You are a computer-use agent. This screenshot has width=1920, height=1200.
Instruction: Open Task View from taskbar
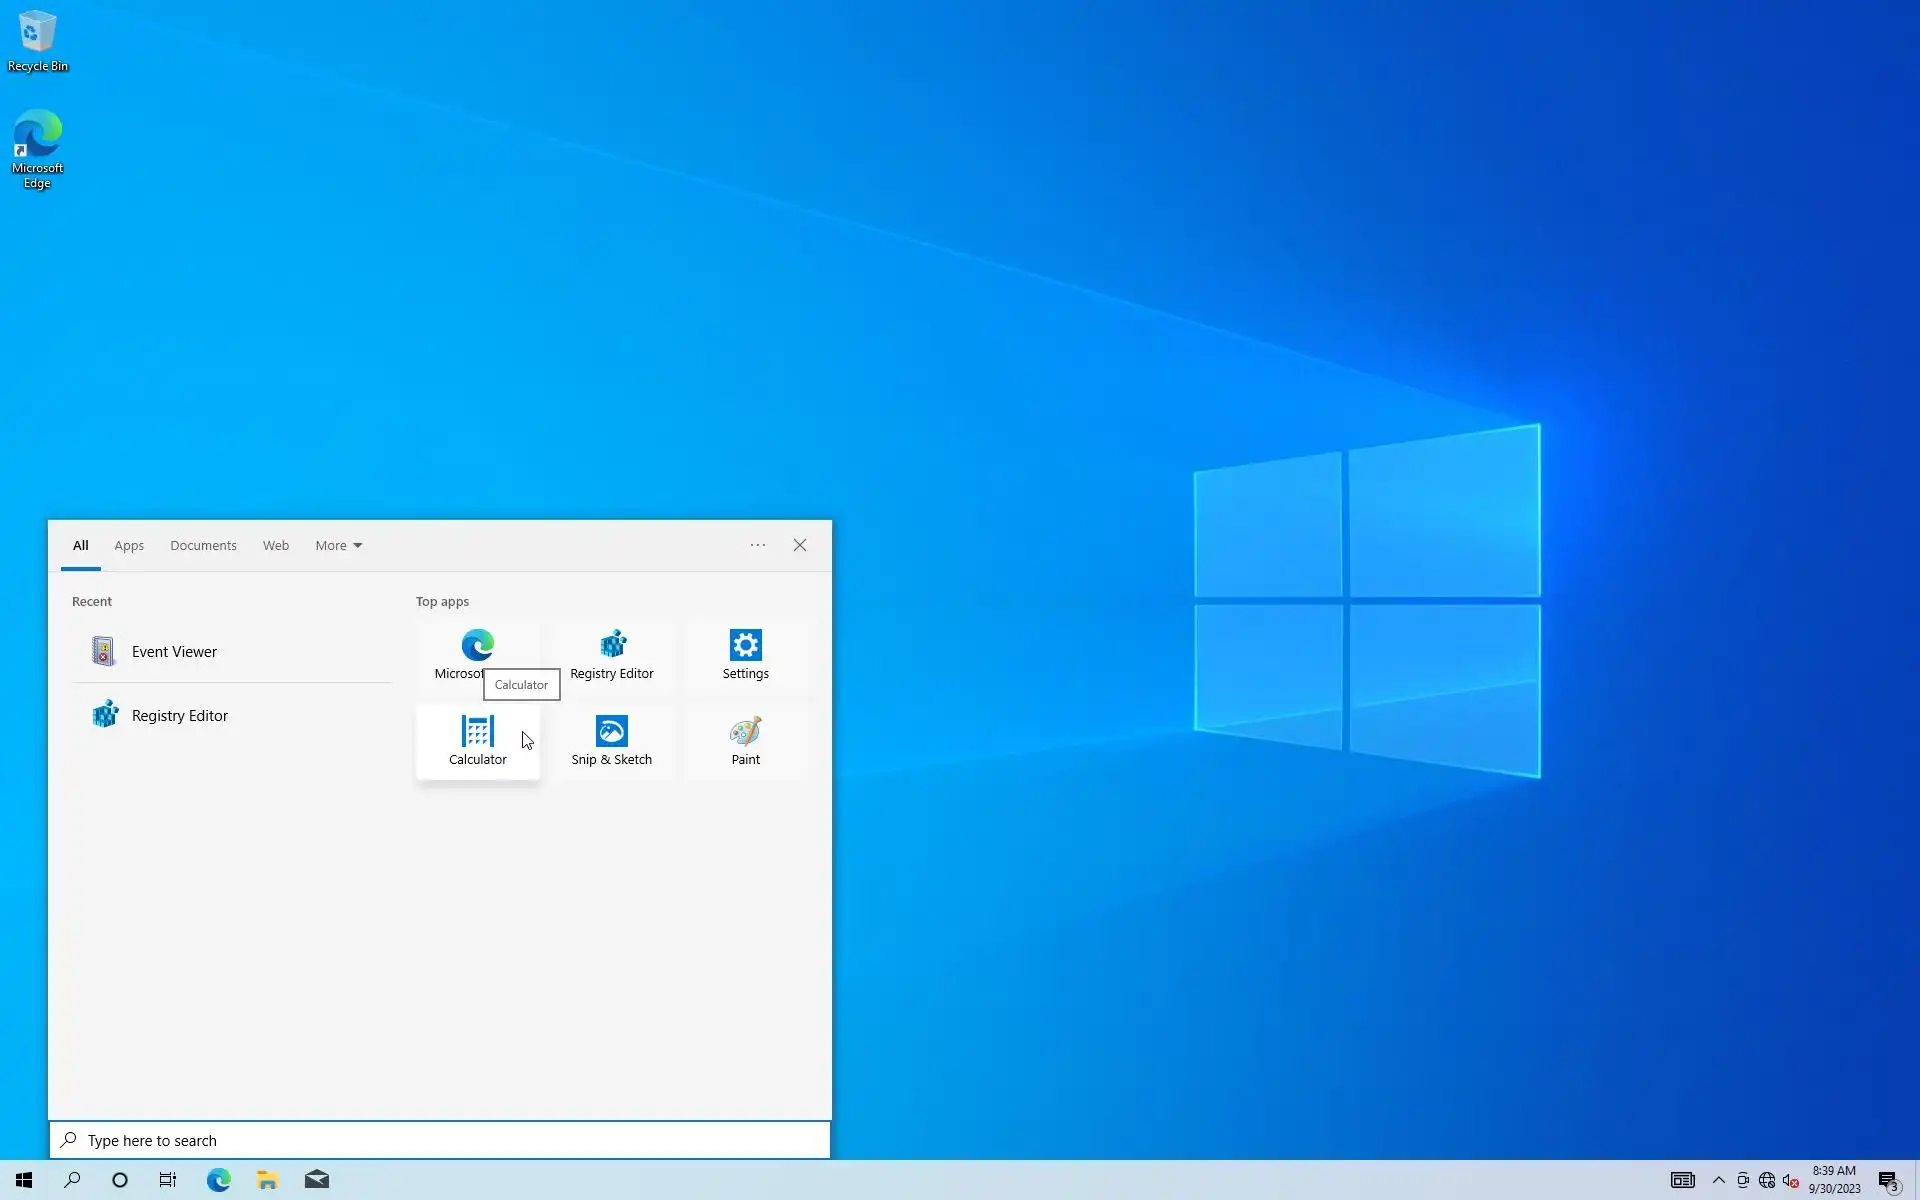coord(168,1180)
